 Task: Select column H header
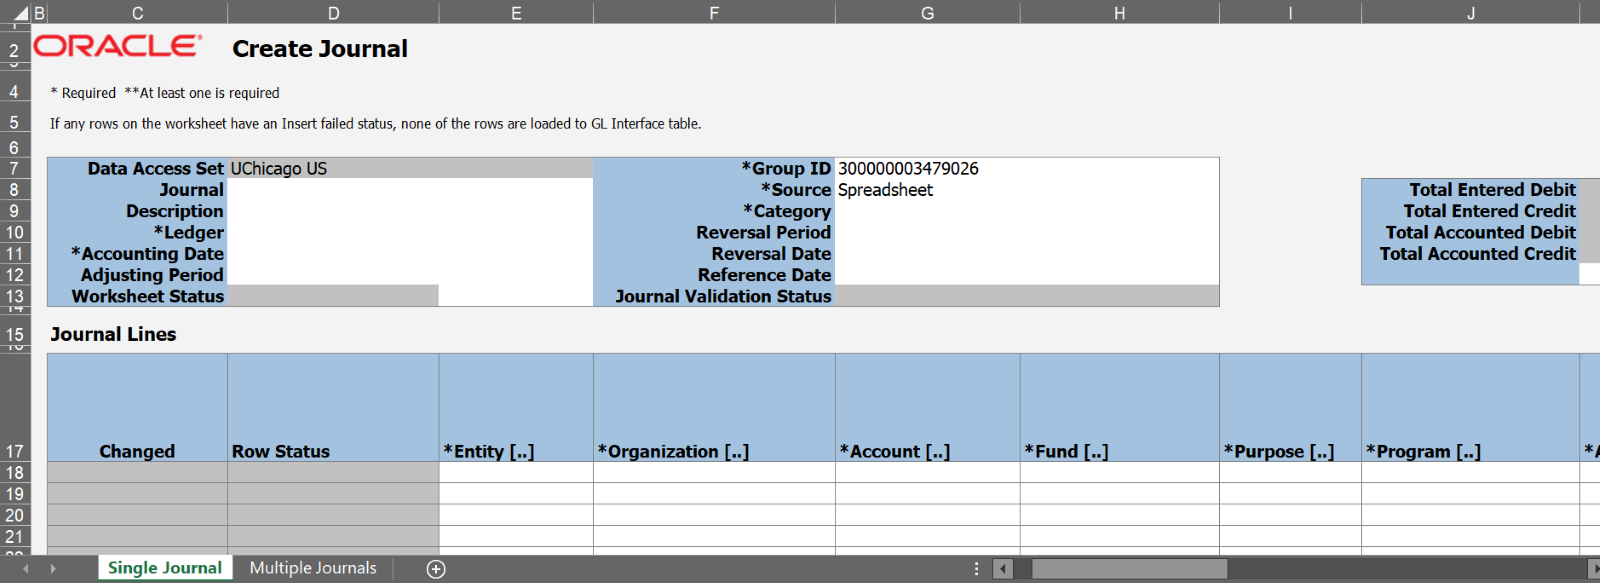tap(1120, 13)
